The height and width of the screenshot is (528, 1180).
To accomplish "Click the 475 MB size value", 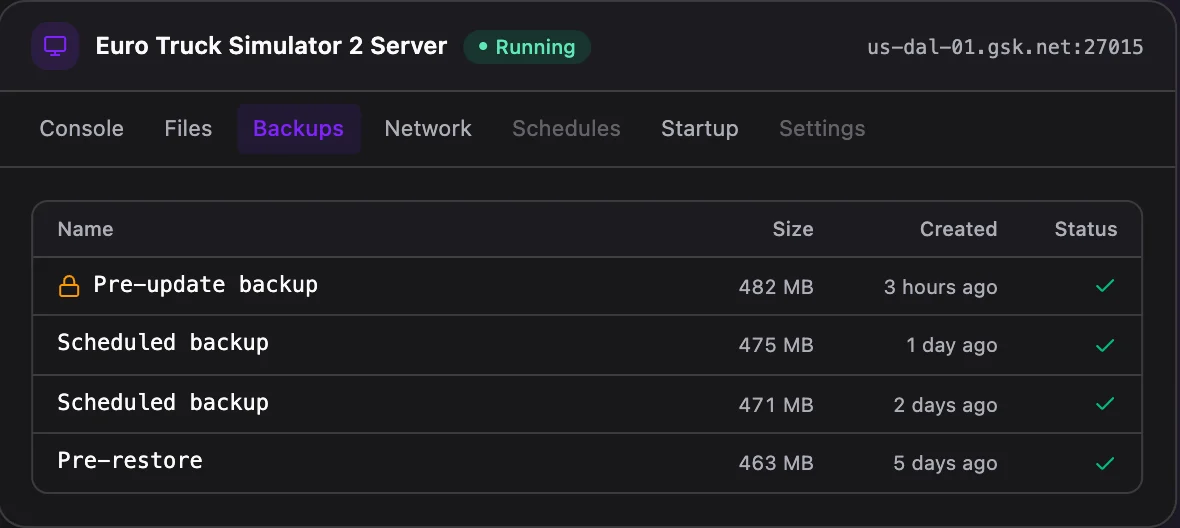I will pyautogui.click(x=776, y=346).
